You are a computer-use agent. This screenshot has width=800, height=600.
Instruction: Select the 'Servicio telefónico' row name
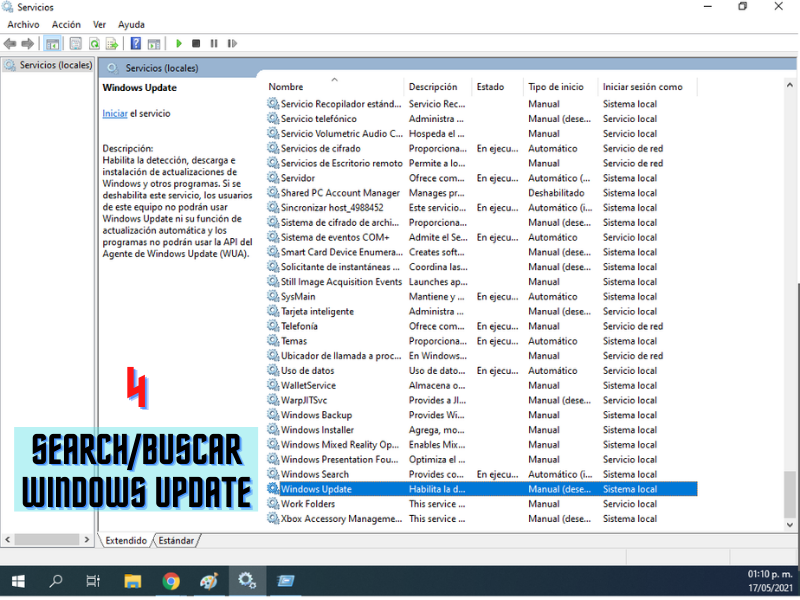(318, 119)
